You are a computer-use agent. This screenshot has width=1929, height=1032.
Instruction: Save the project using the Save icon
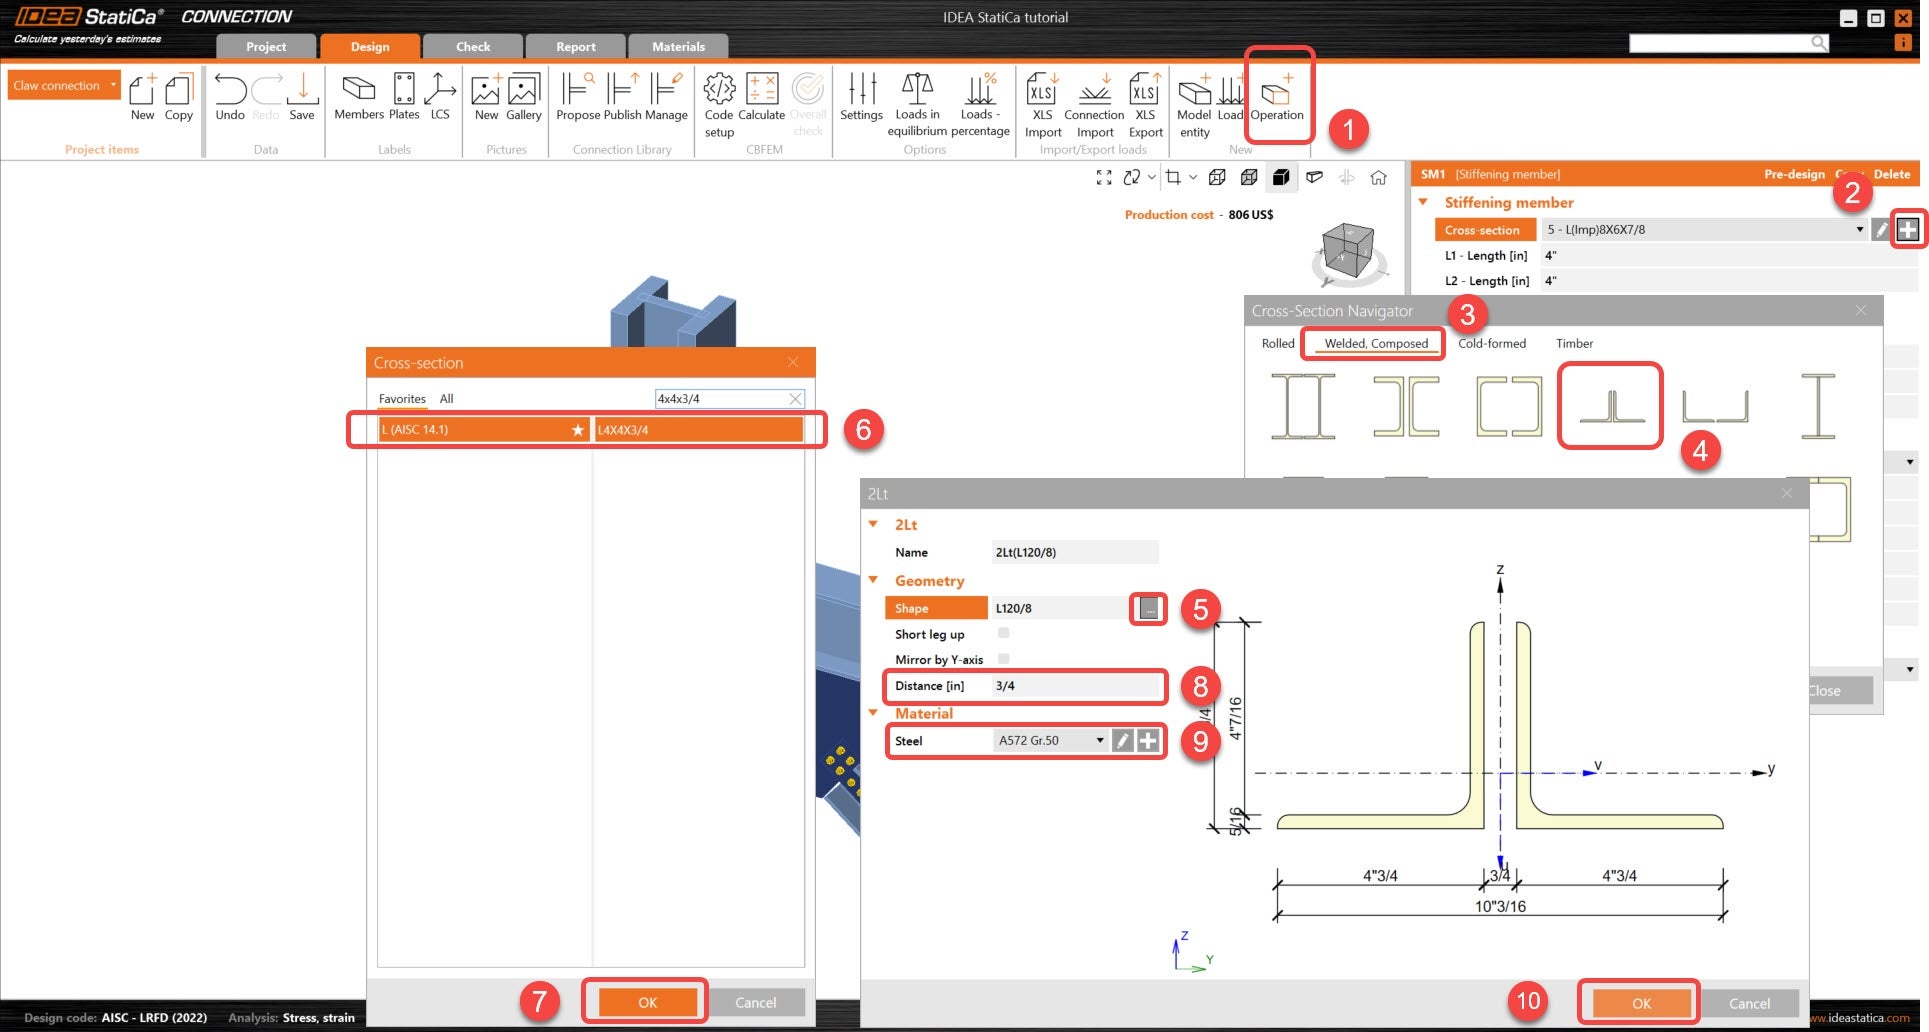coord(302,95)
